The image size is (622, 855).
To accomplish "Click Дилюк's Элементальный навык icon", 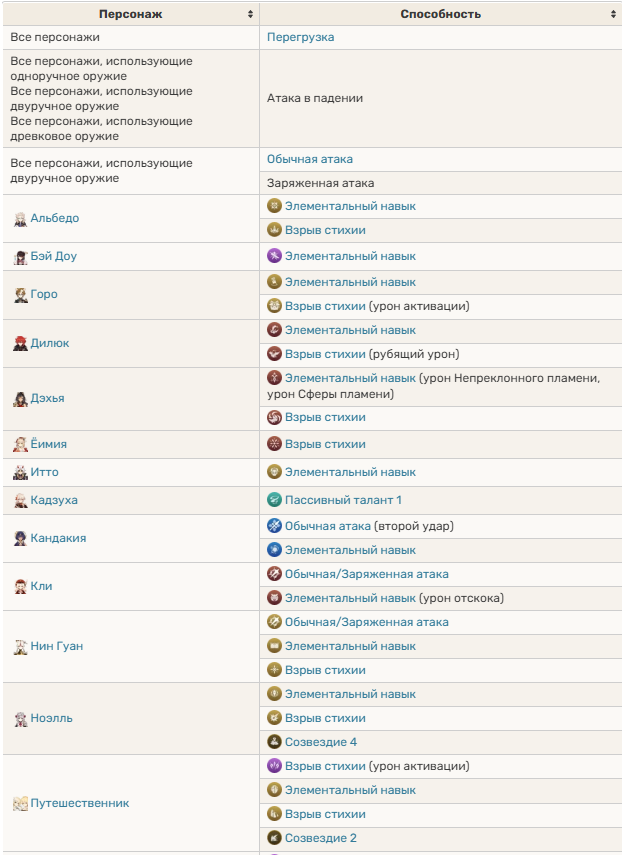I will pyautogui.click(x=274, y=330).
